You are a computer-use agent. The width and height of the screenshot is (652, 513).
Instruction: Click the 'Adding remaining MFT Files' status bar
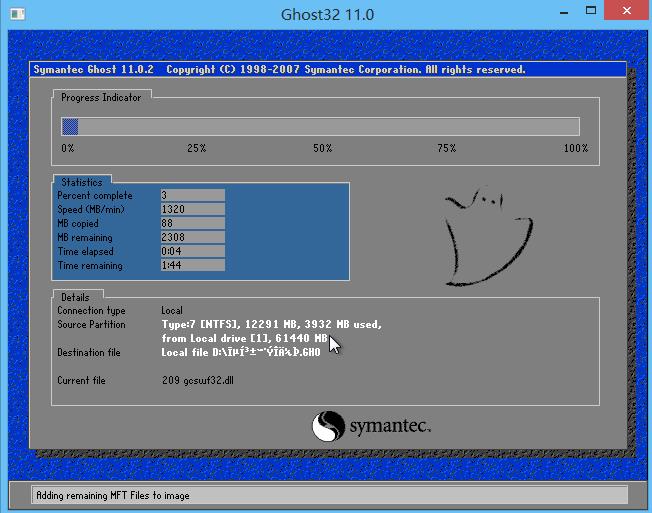tap(329, 495)
